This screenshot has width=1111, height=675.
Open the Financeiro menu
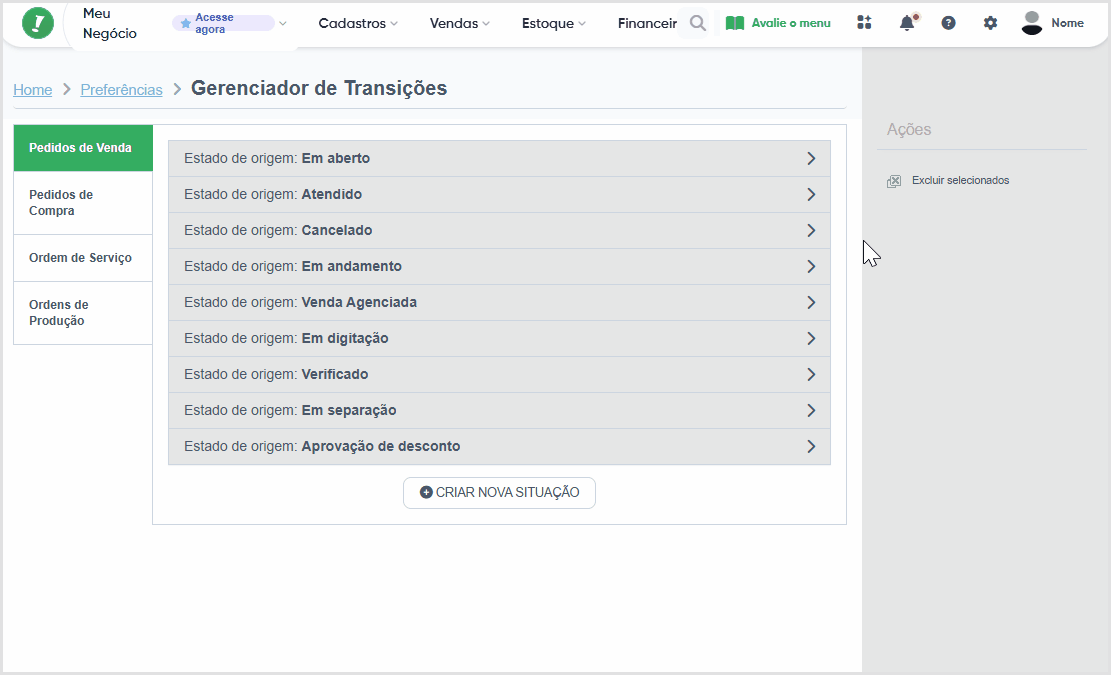(x=647, y=23)
